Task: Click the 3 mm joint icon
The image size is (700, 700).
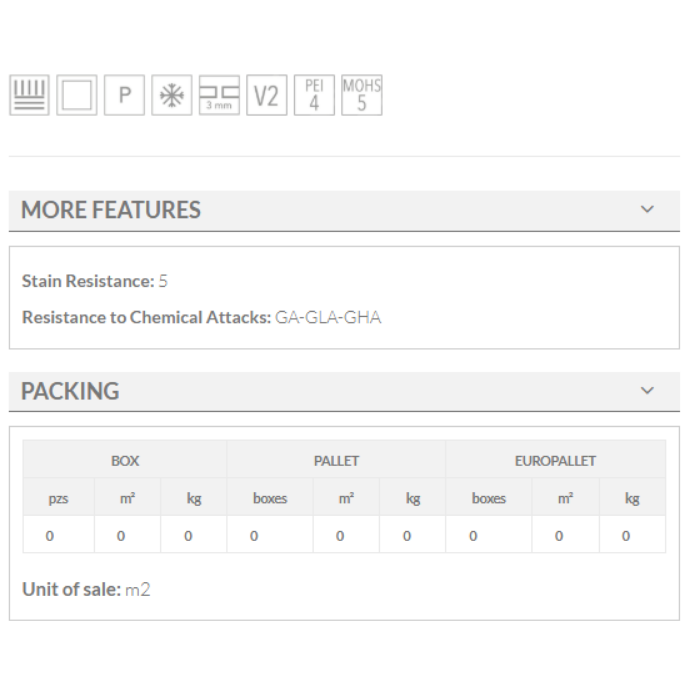Action: coord(219,96)
